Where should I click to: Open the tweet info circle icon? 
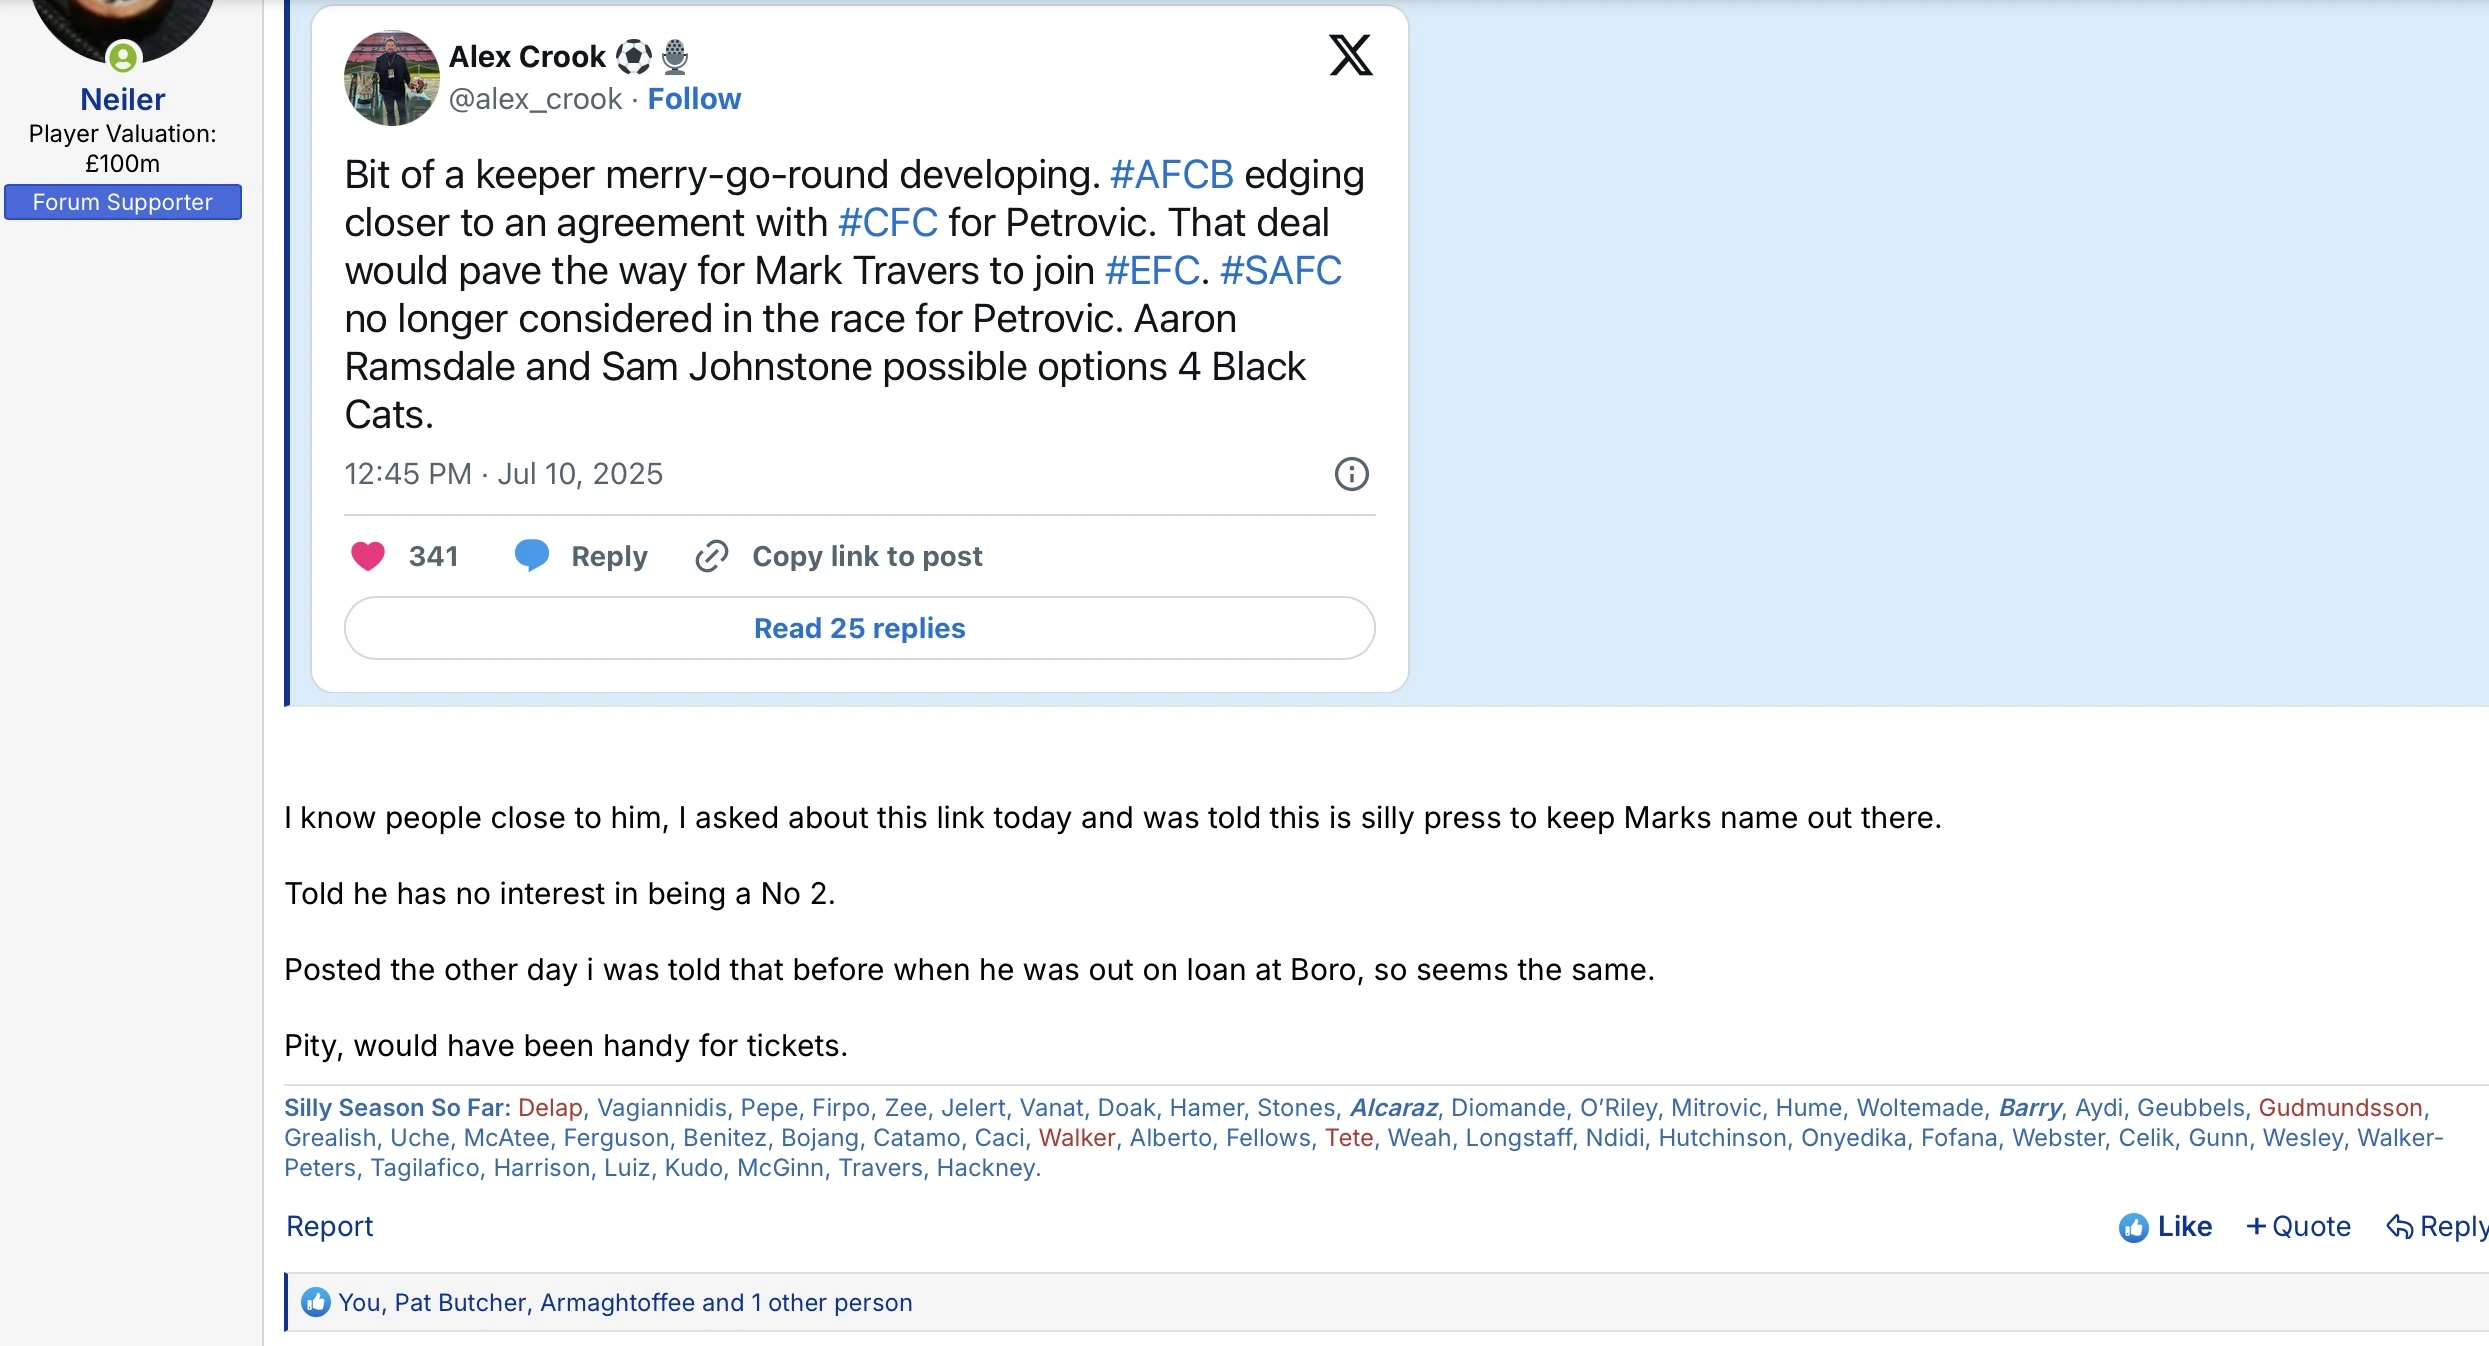pos(1351,474)
